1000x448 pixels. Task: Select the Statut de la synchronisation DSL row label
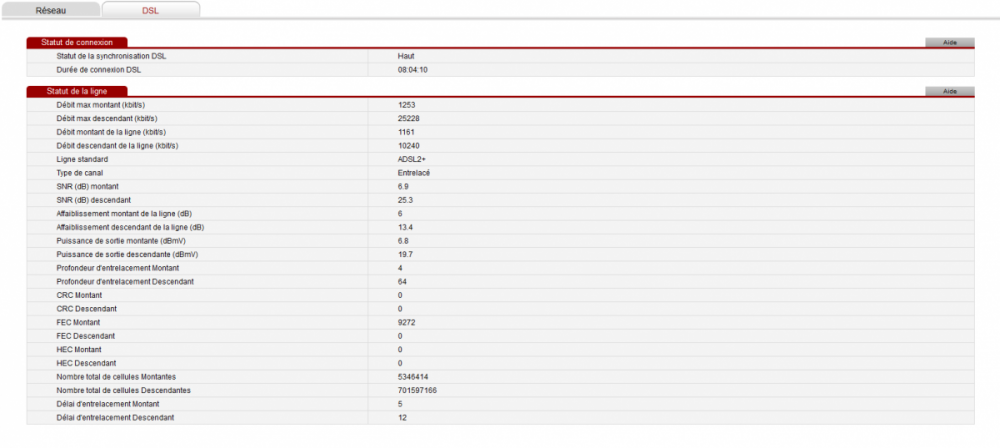point(111,56)
